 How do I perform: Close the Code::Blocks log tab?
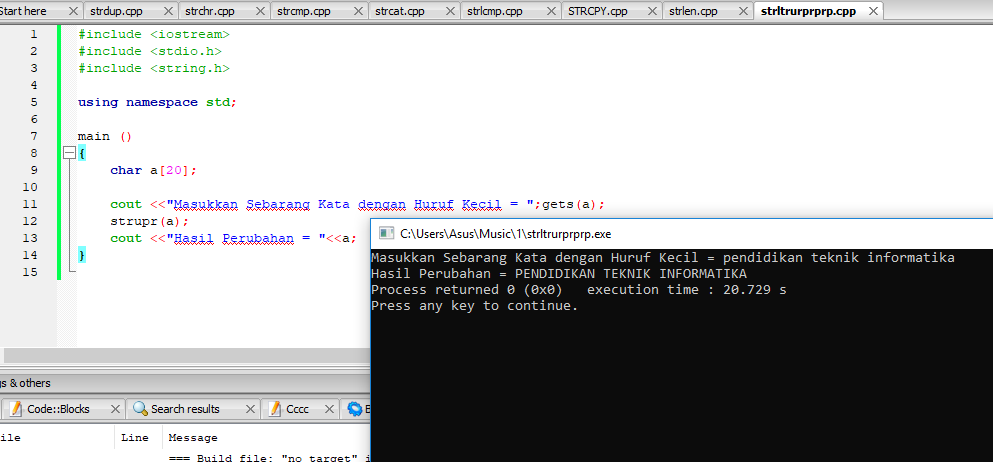(x=115, y=409)
